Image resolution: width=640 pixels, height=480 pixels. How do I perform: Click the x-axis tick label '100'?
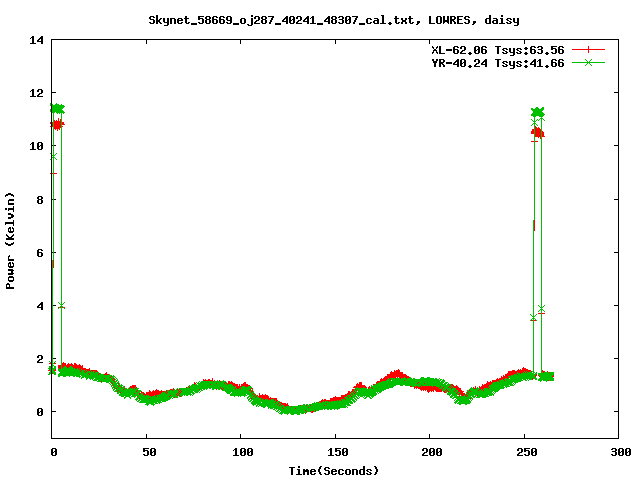tap(243, 452)
